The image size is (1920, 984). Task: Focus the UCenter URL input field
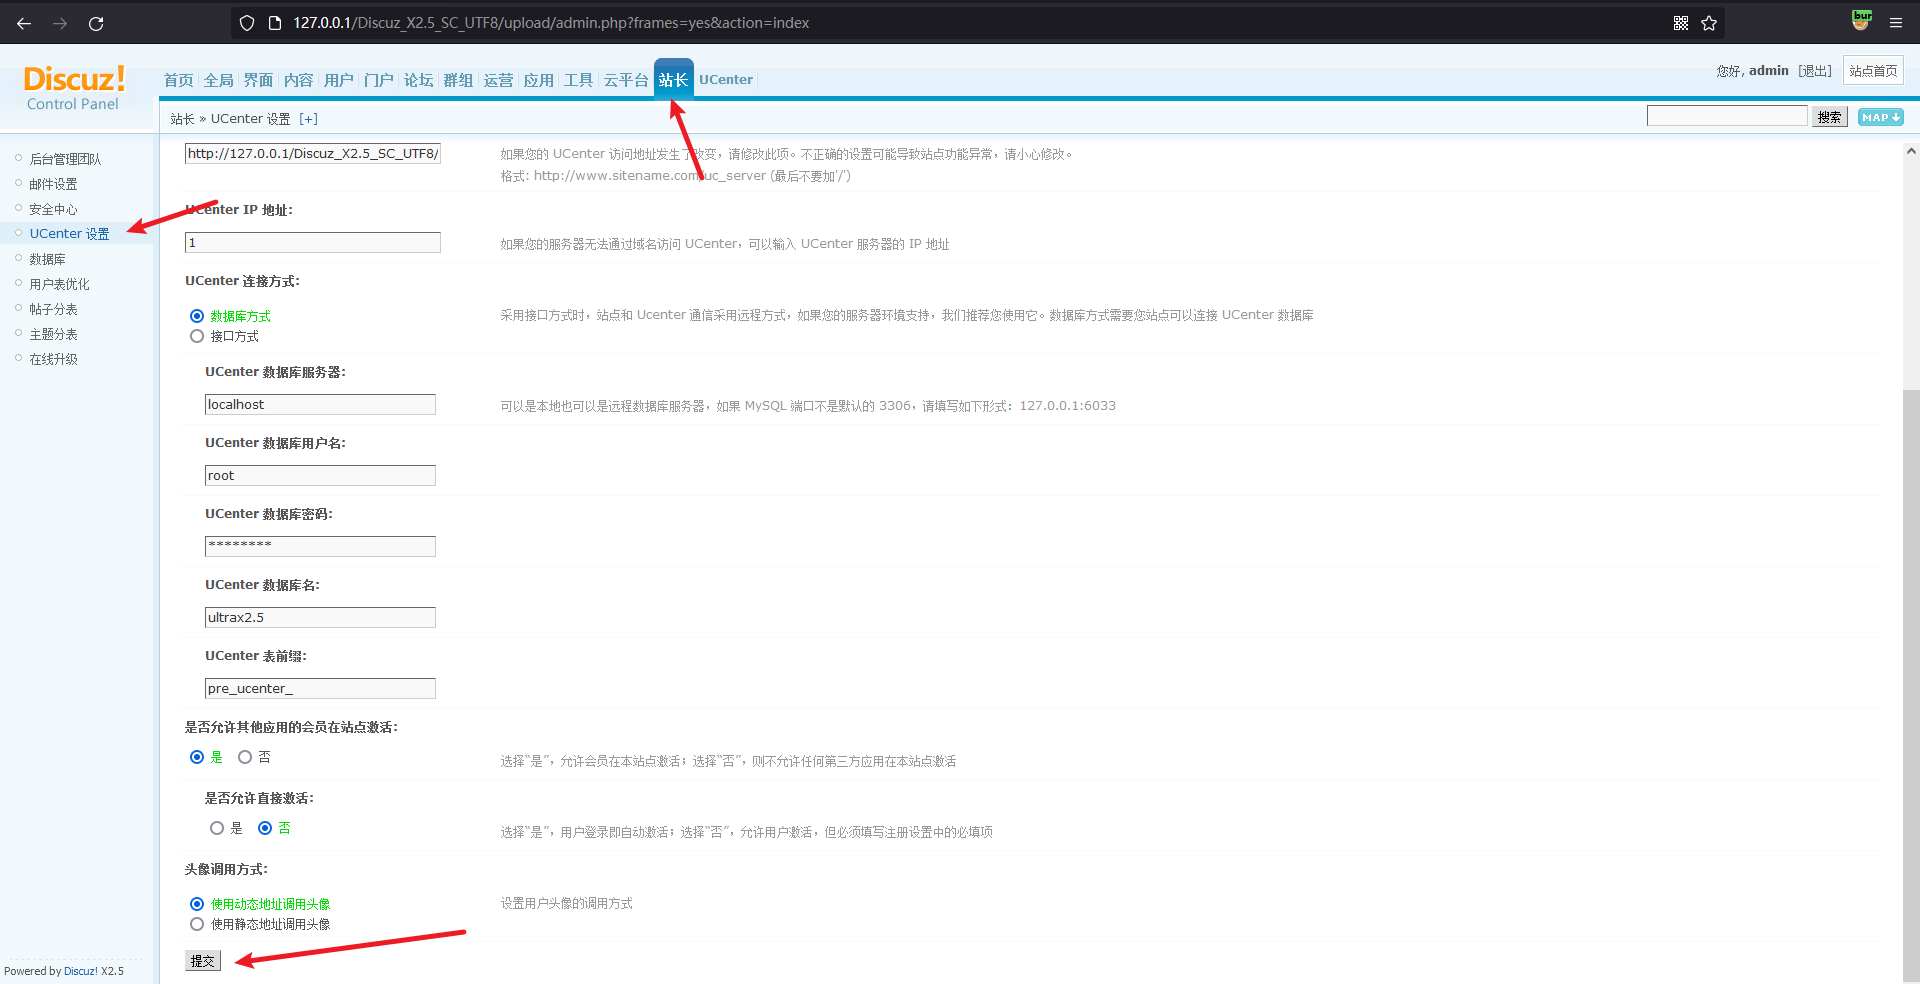[313, 154]
